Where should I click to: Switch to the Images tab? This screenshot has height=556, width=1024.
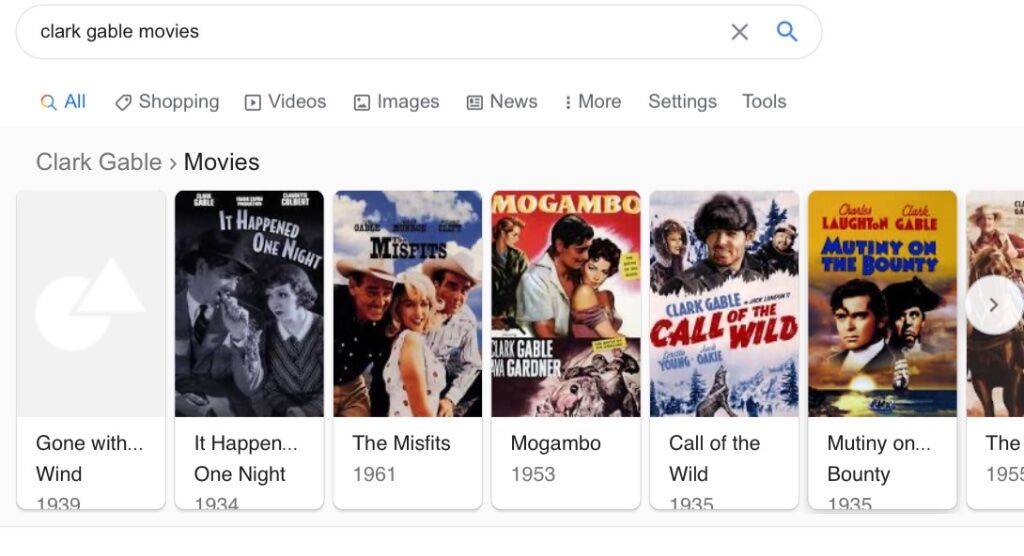(x=396, y=102)
